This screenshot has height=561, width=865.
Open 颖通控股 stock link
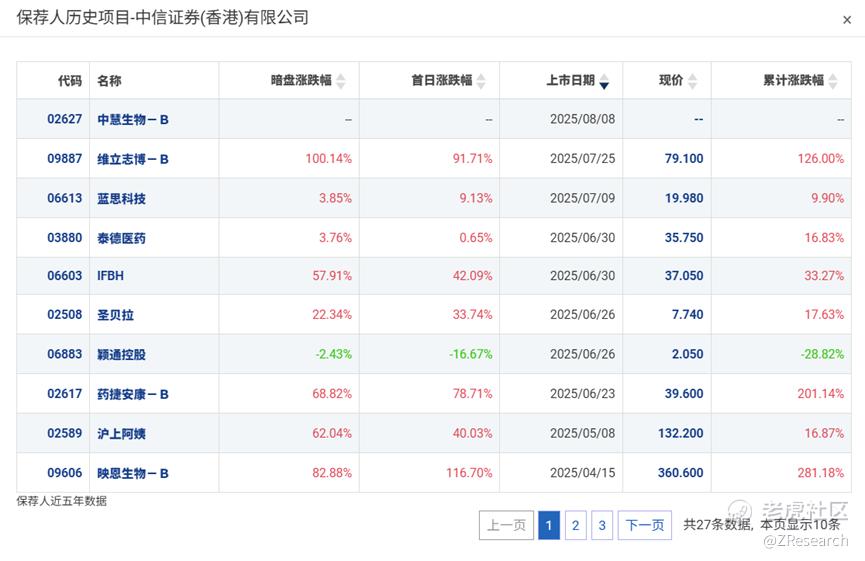tap(121, 355)
